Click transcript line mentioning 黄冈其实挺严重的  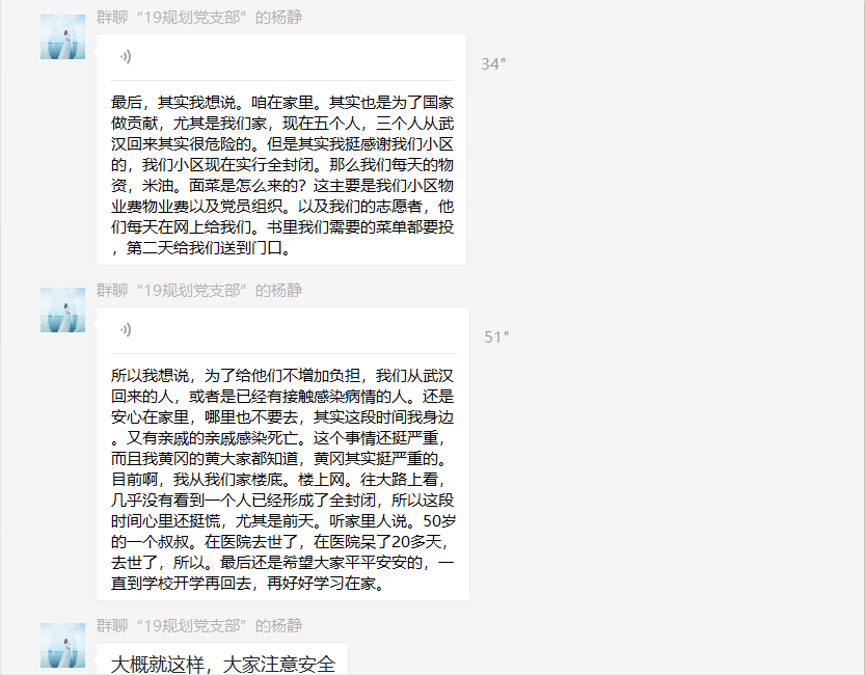coord(280,458)
